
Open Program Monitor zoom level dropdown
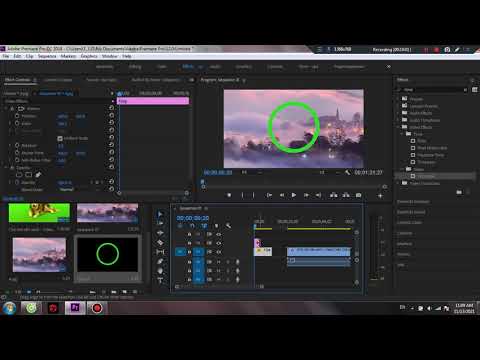pyautogui.click(x=251, y=172)
